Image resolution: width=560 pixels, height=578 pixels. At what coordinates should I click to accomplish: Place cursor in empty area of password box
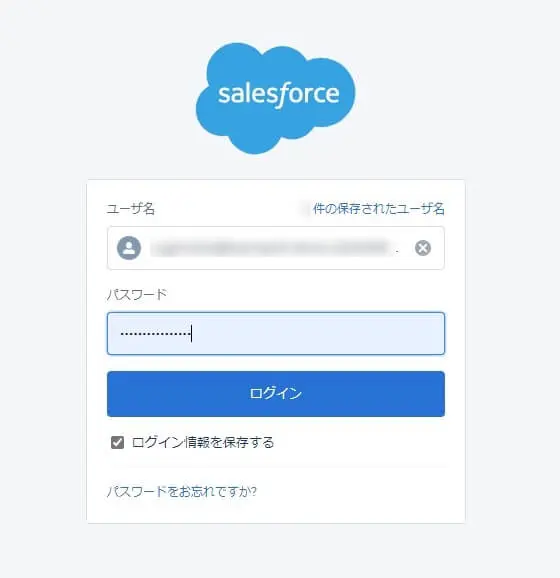317,334
